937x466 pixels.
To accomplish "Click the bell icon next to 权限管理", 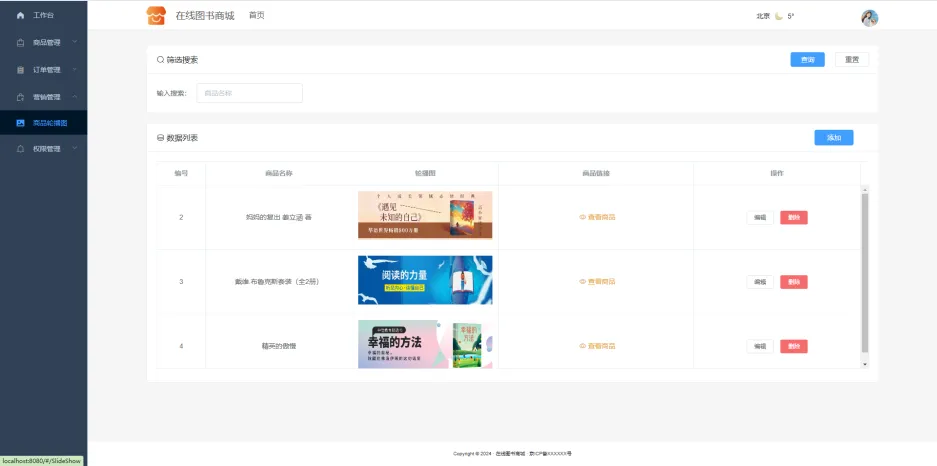I will point(21,149).
